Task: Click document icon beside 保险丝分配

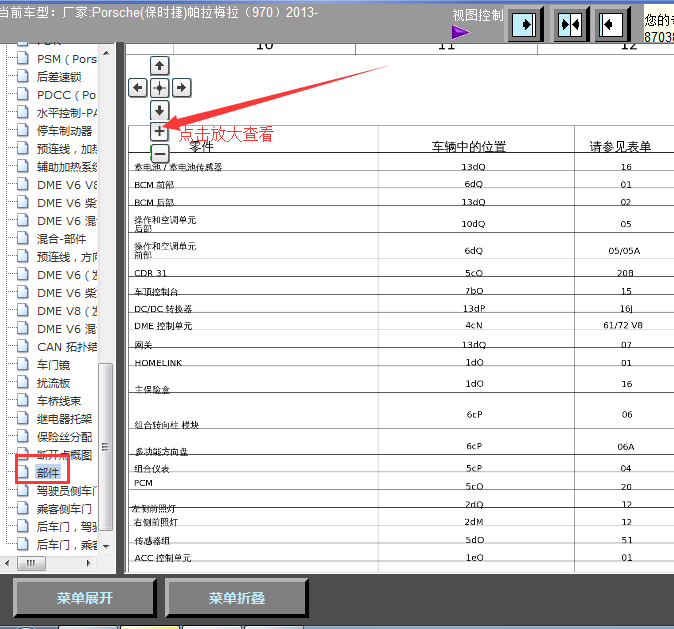Action: 23,436
